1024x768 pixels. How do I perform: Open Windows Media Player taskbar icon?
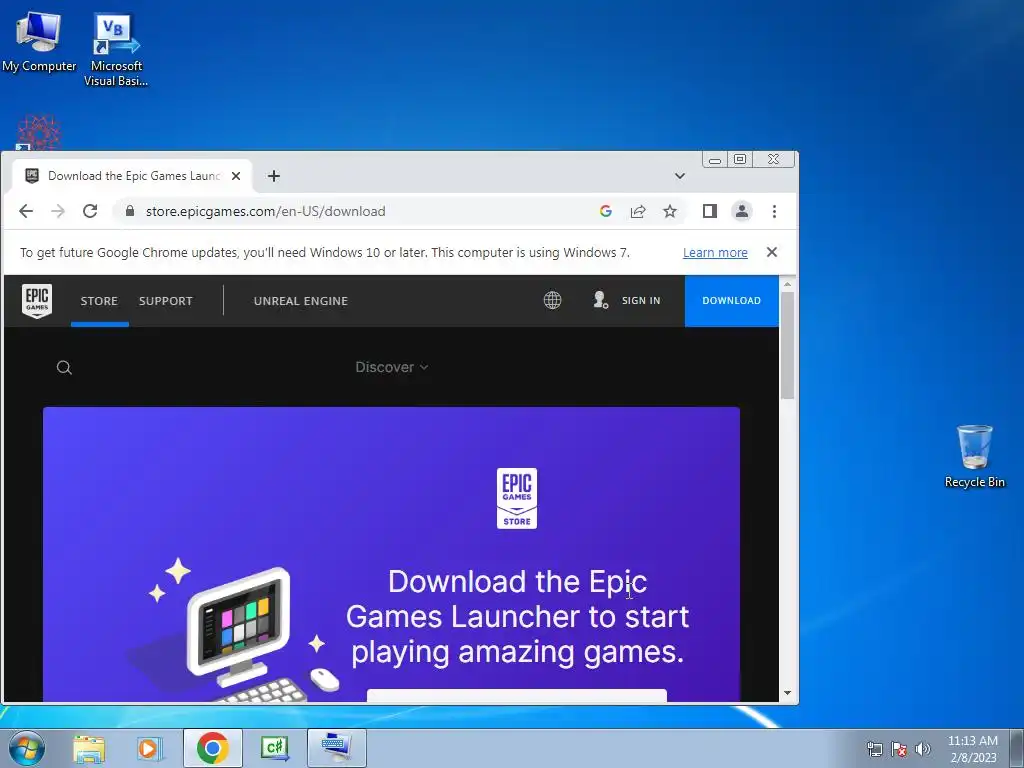pyautogui.click(x=150, y=748)
